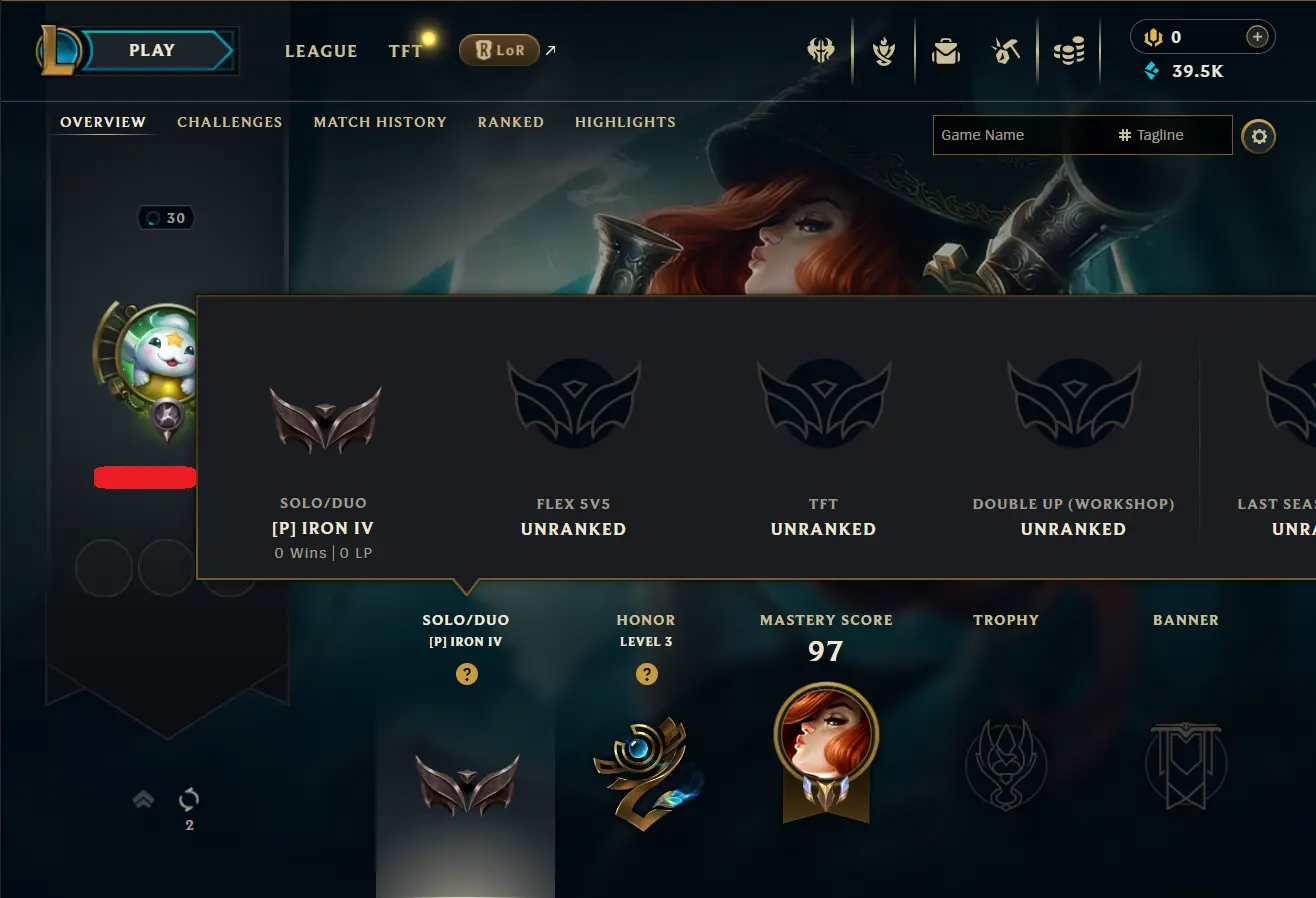
Task: Open the hammer crafting icon
Action: click(1006, 51)
